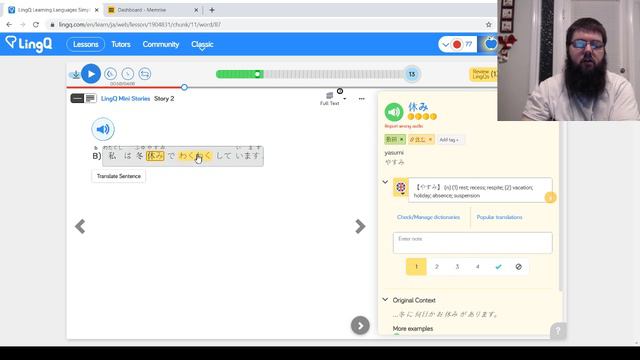
Task: Close the Memrise browser tab
Action: pyautogui.click(x=196, y=10)
